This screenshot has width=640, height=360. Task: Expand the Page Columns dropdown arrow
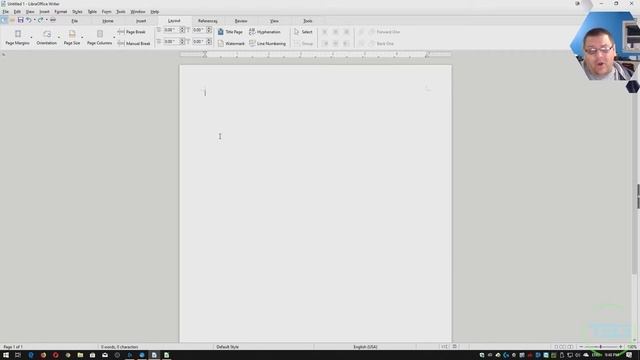point(114,38)
